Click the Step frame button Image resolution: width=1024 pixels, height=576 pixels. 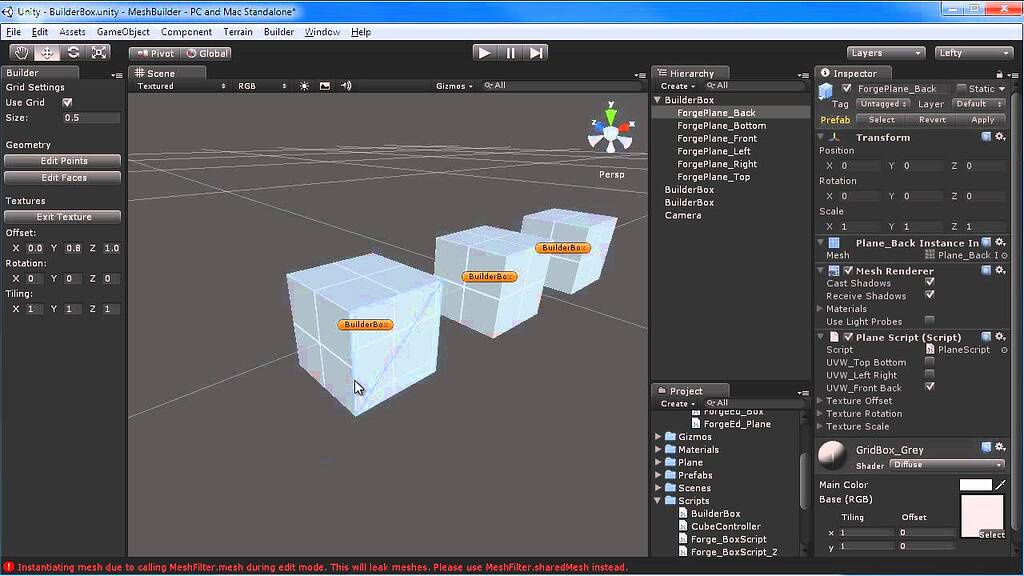pos(538,52)
